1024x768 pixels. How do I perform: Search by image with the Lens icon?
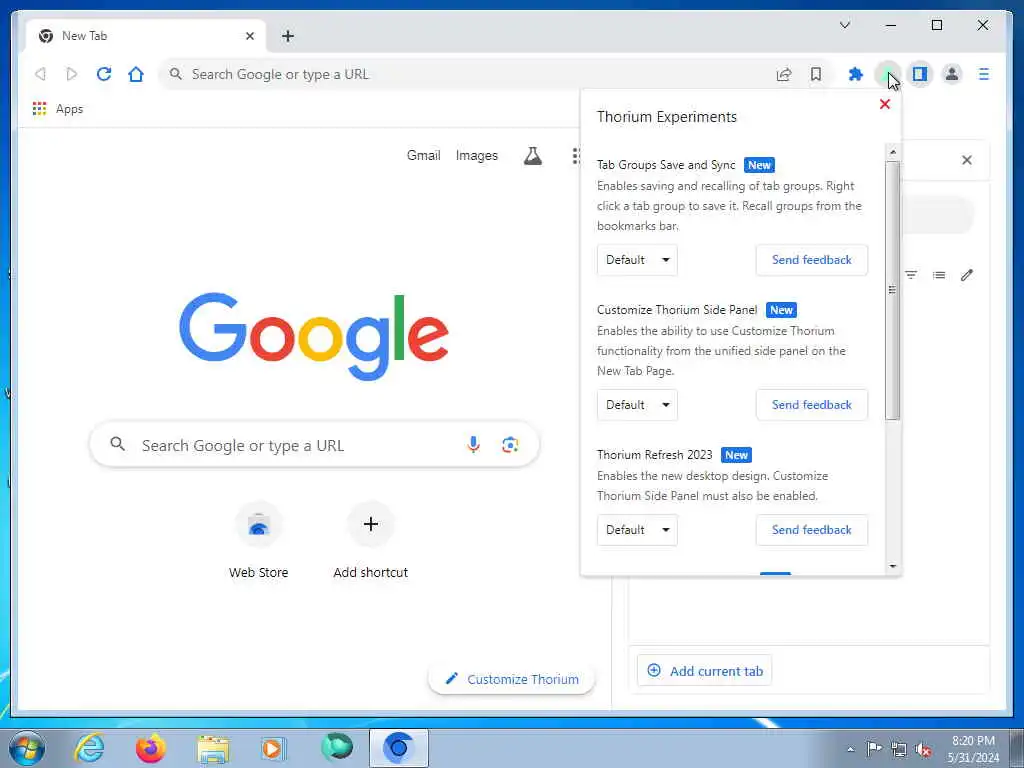(x=510, y=445)
